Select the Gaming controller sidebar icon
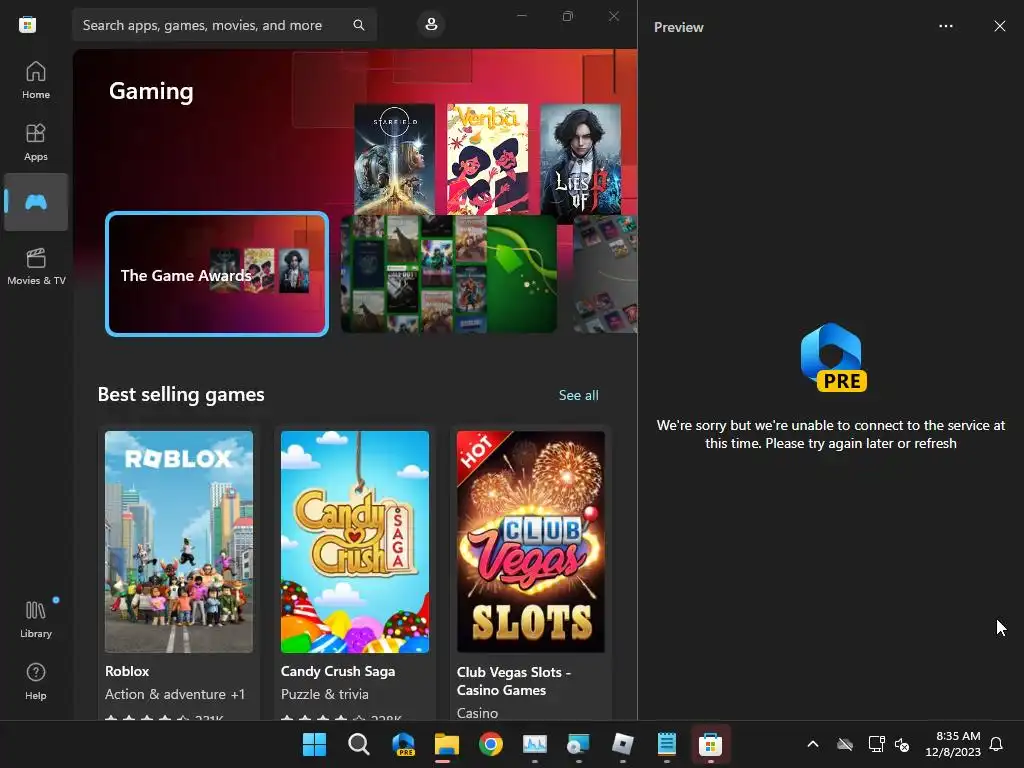The height and width of the screenshot is (768, 1024). [36, 202]
